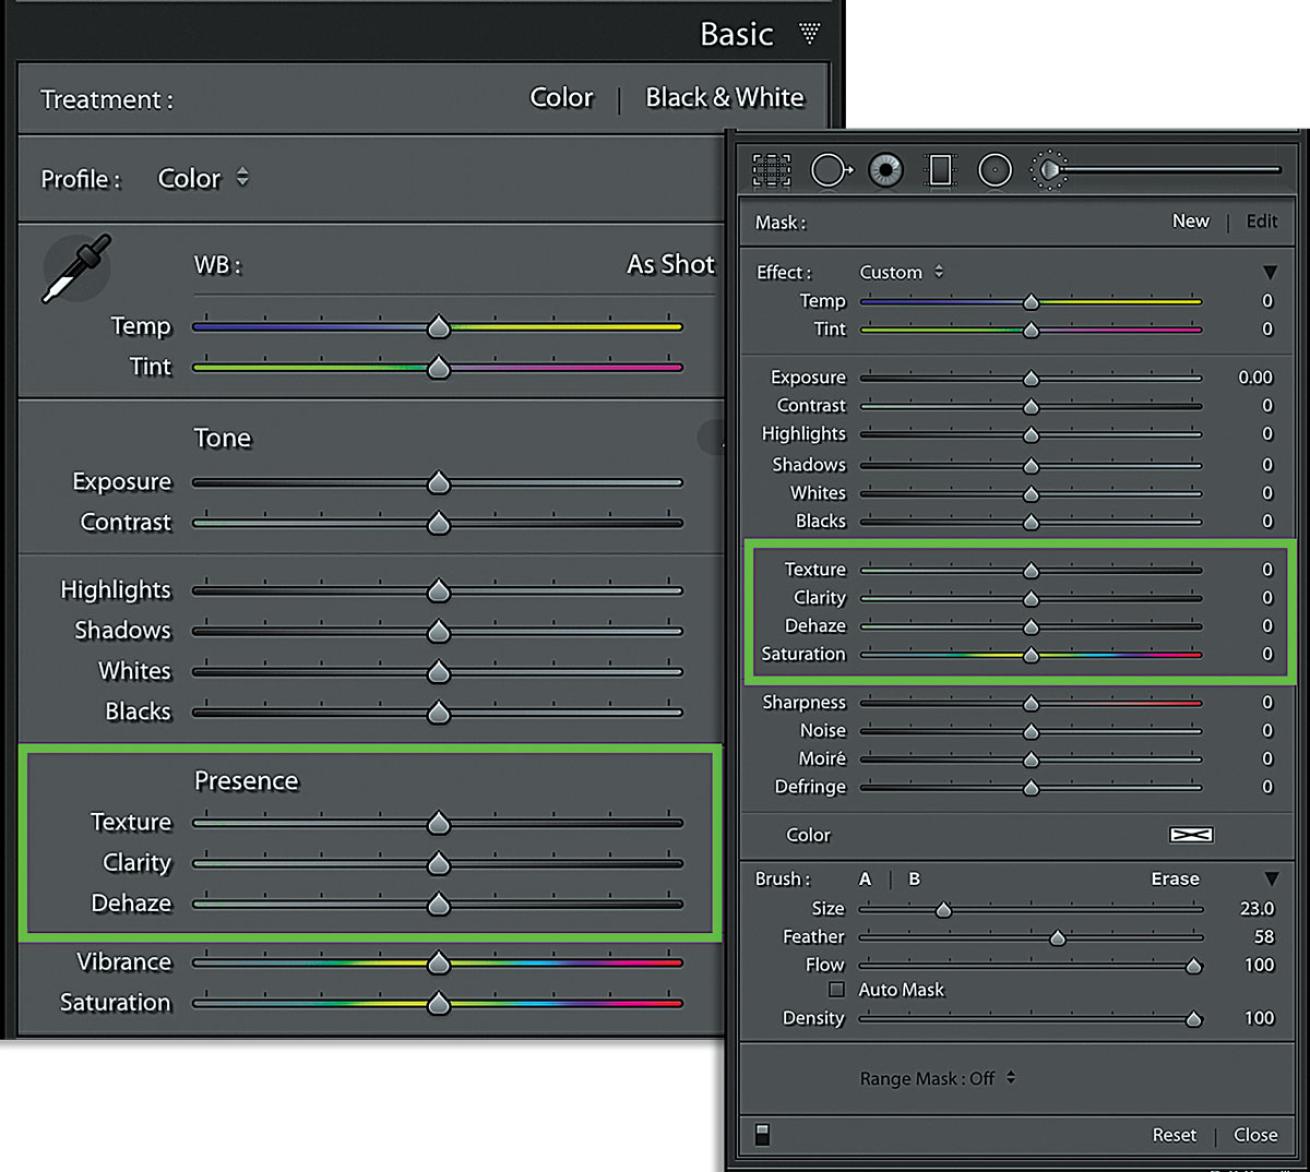Switch to brush B
Screen dimensions: 1310x1172
913,879
